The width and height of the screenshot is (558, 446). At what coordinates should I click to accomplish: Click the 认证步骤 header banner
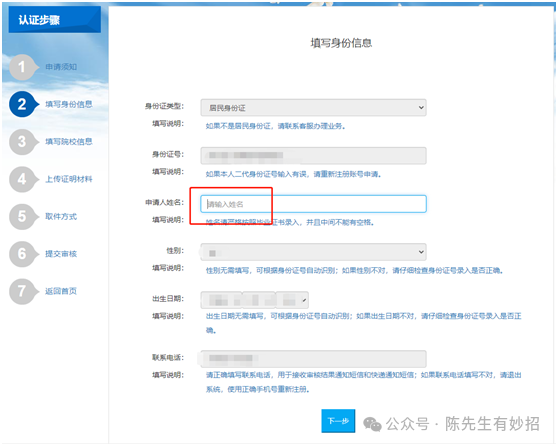pyautogui.click(x=55, y=20)
